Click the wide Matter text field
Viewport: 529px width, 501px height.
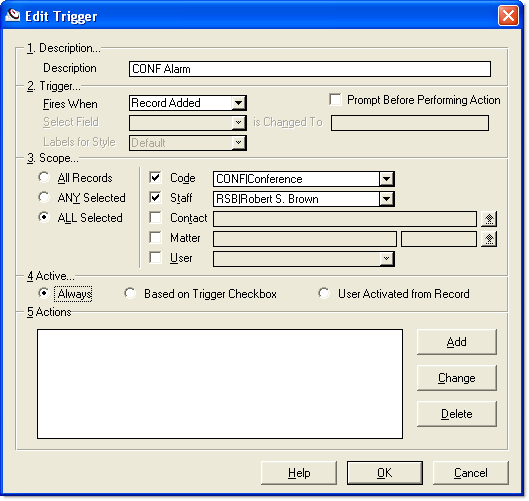pos(305,239)
